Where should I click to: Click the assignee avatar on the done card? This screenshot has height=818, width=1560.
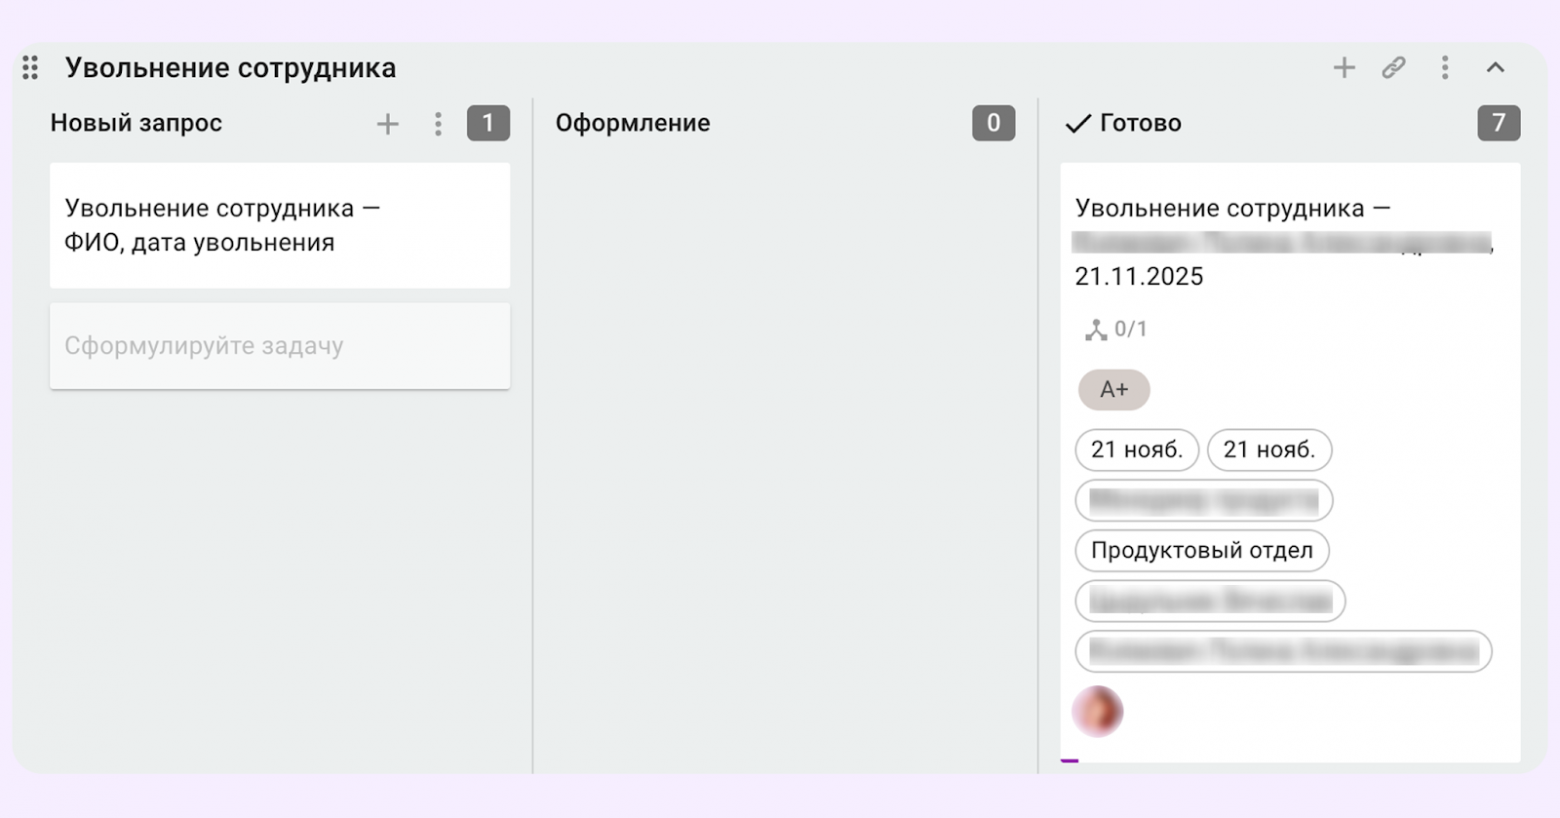click(x=1097, y=711)
